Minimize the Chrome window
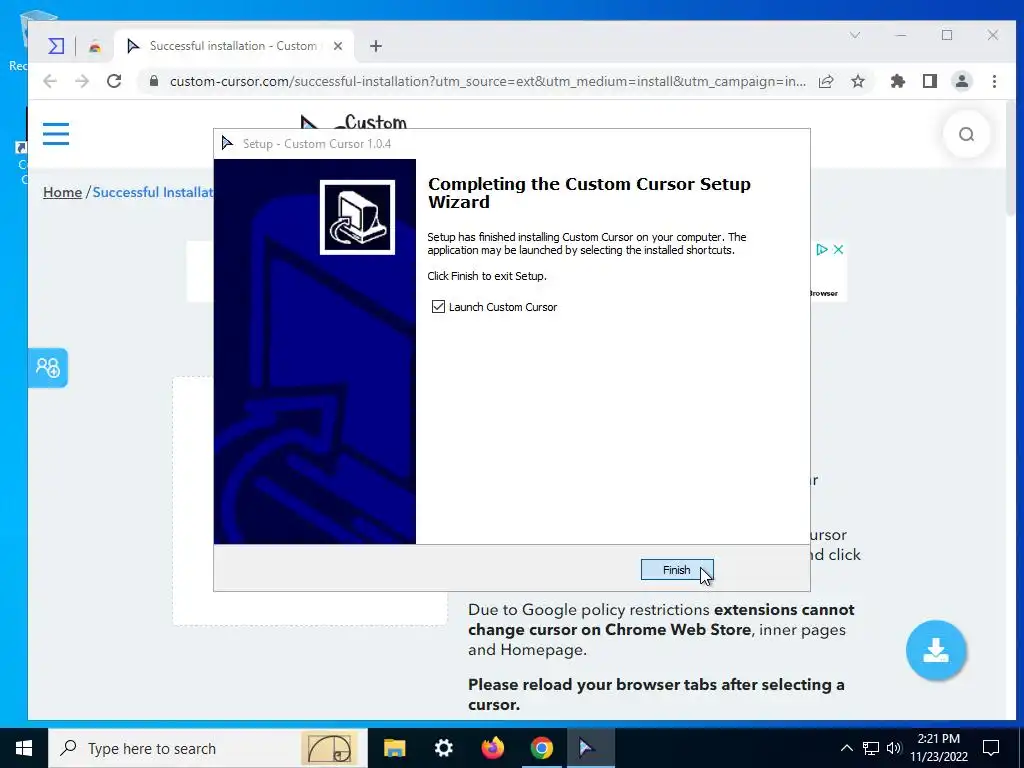 pos(901,35)
